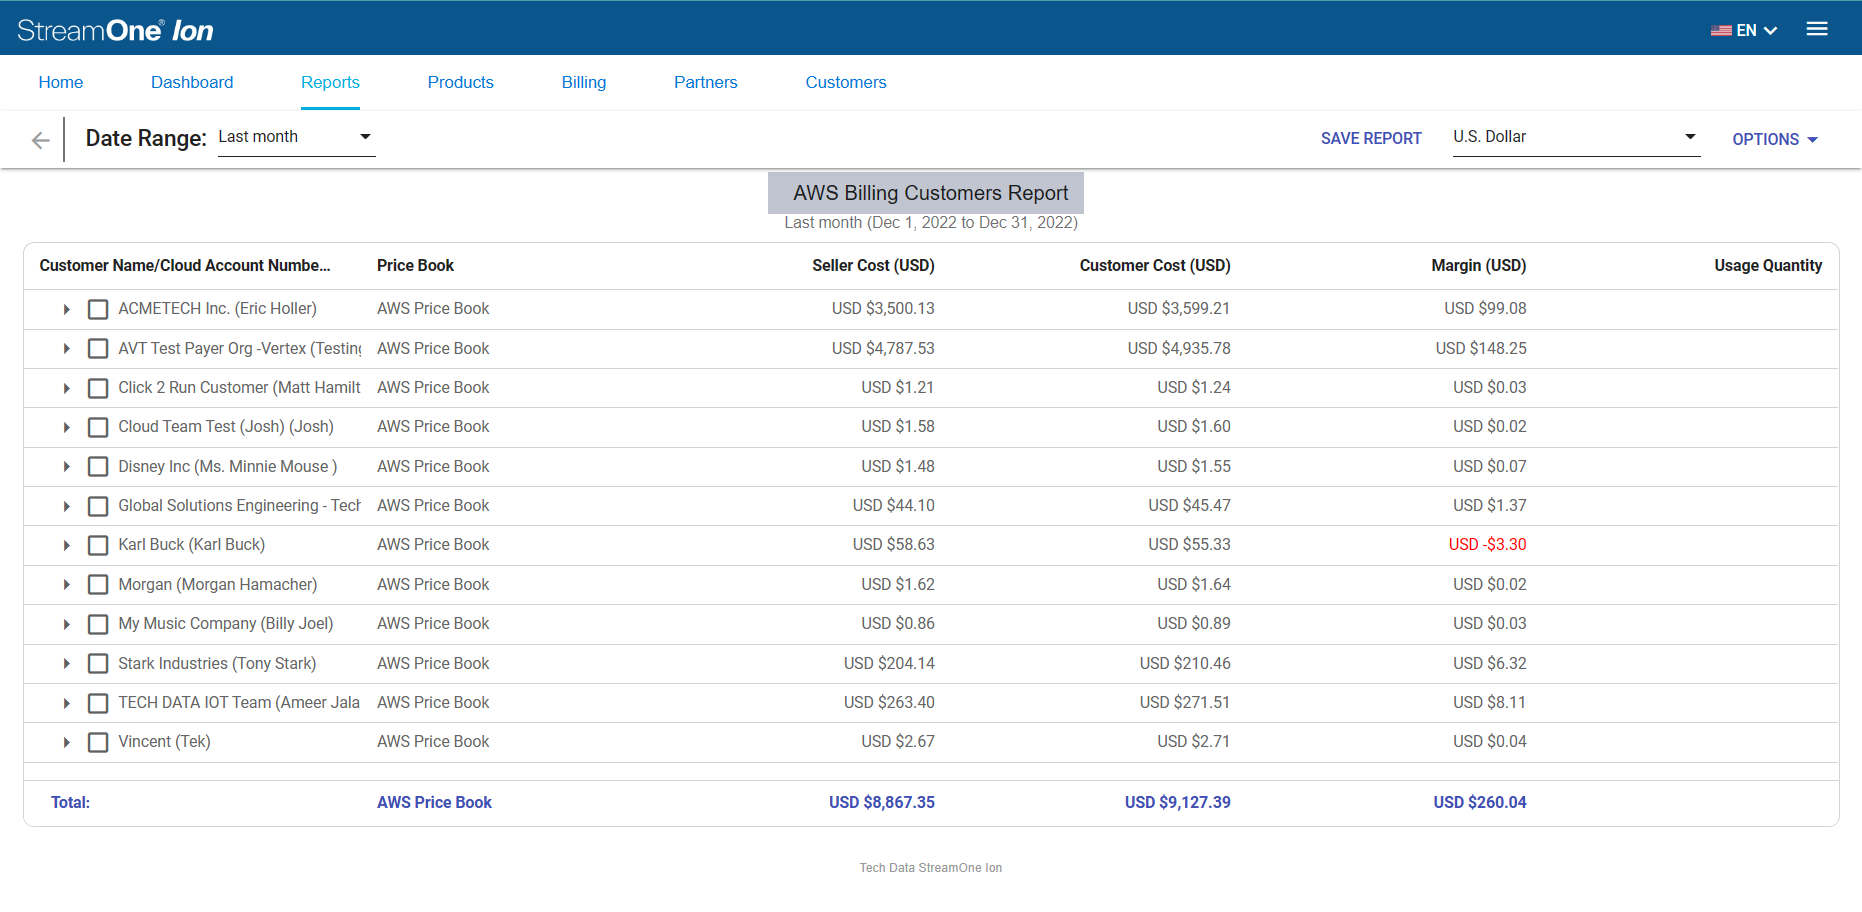Click the US flag language icon
1862x912 pixels.
1721,30
